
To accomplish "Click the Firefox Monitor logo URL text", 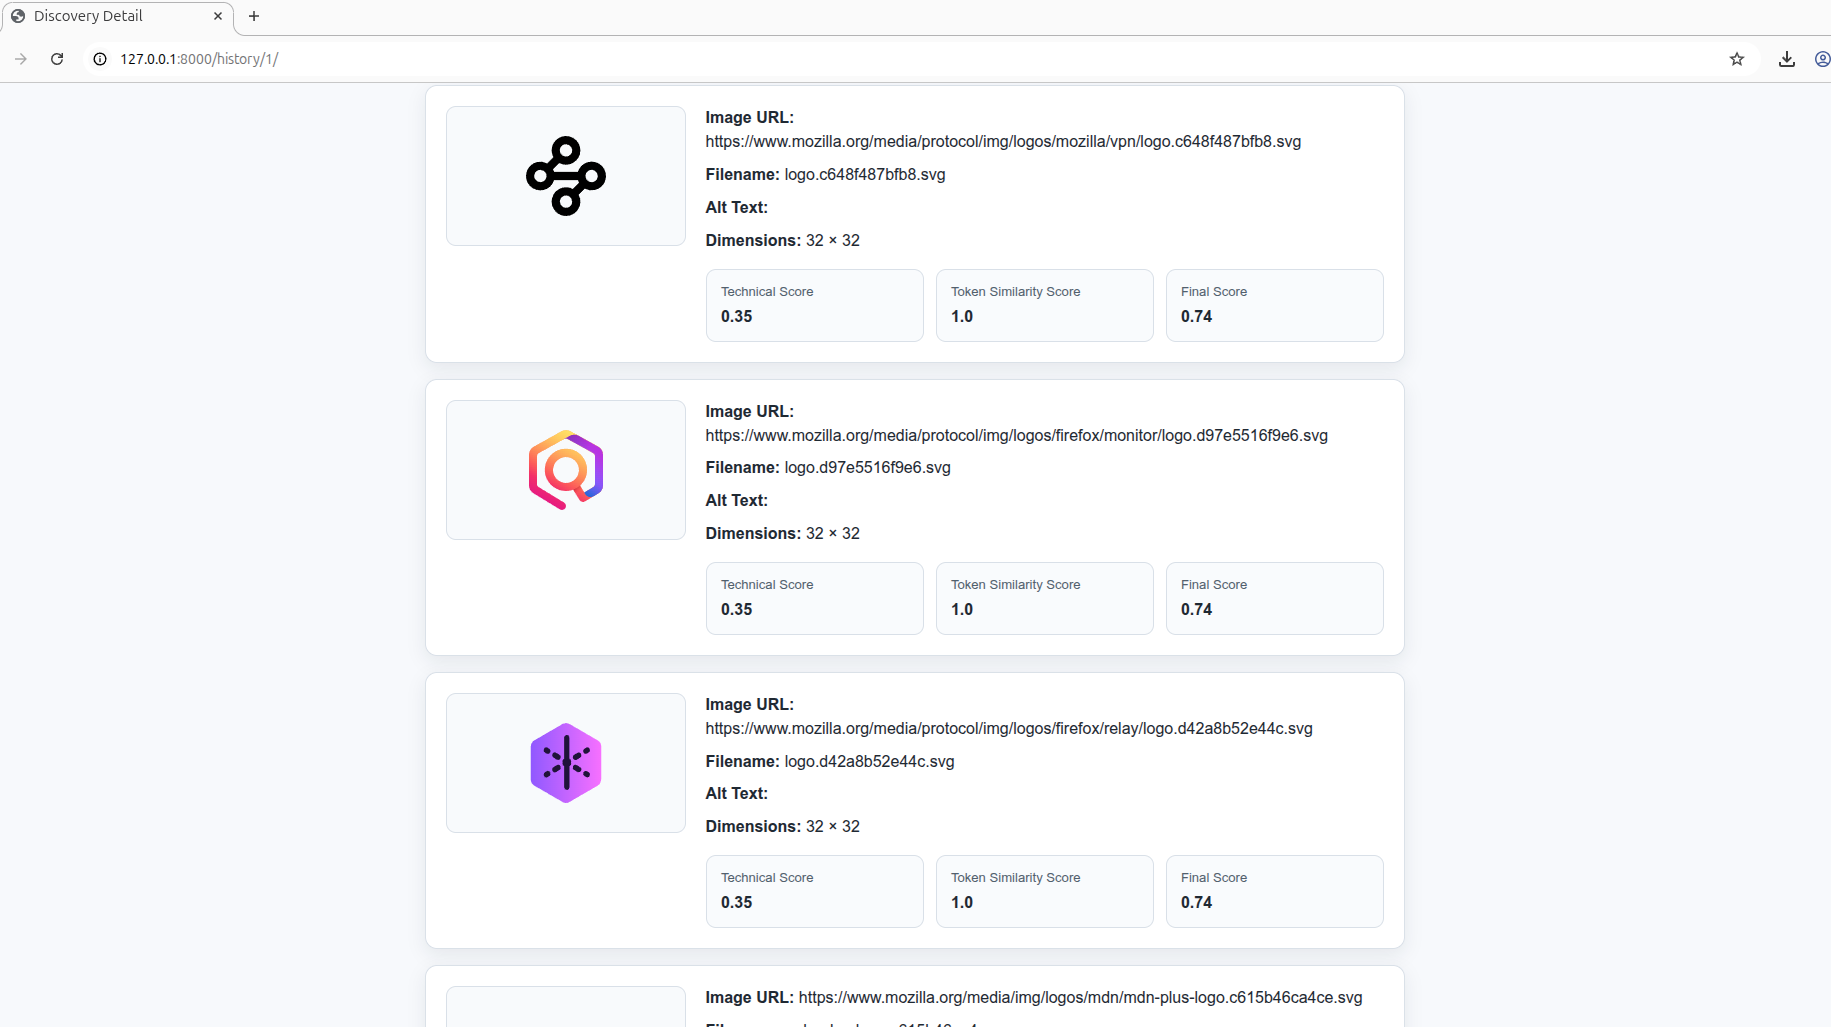I will [1016, 436].
